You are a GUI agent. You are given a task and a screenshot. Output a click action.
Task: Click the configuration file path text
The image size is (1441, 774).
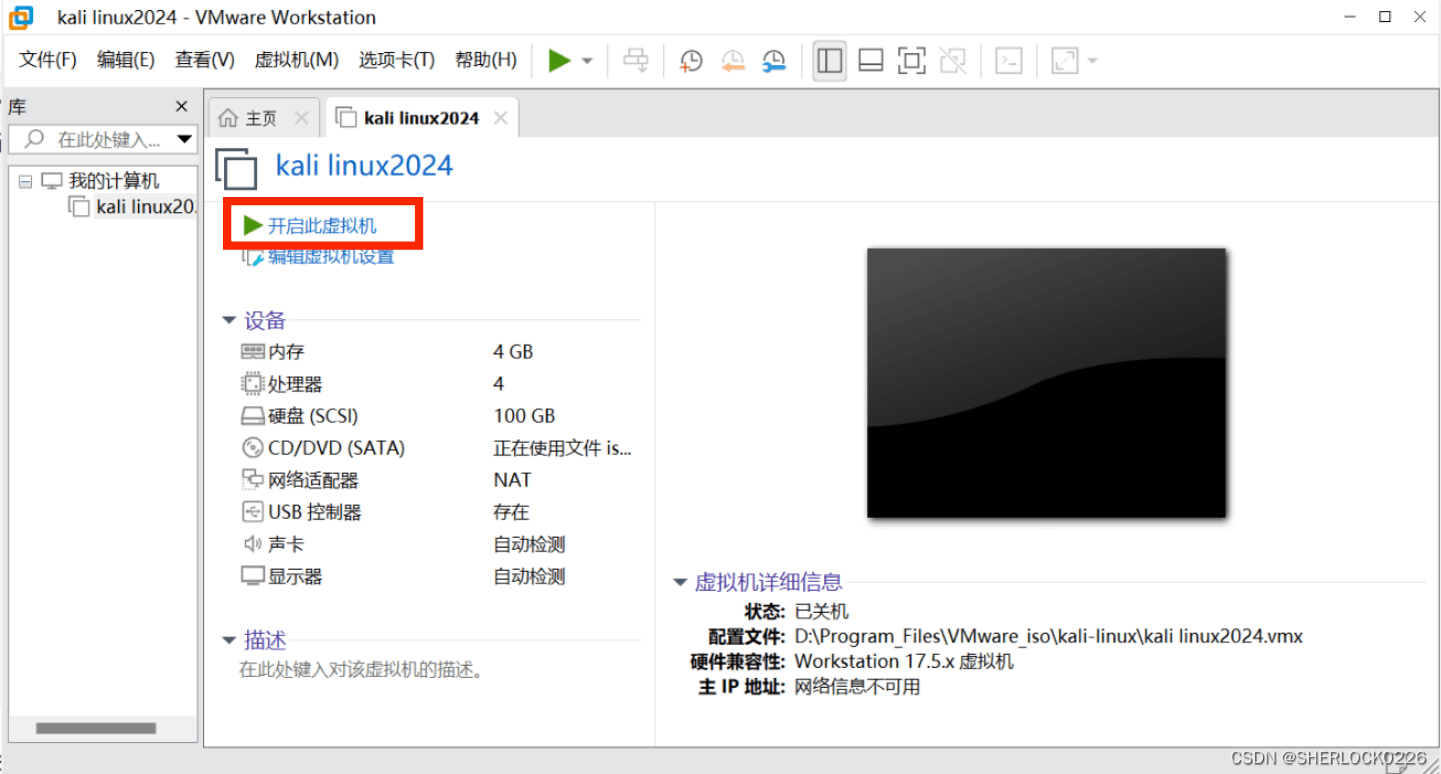coord(1048,636)
